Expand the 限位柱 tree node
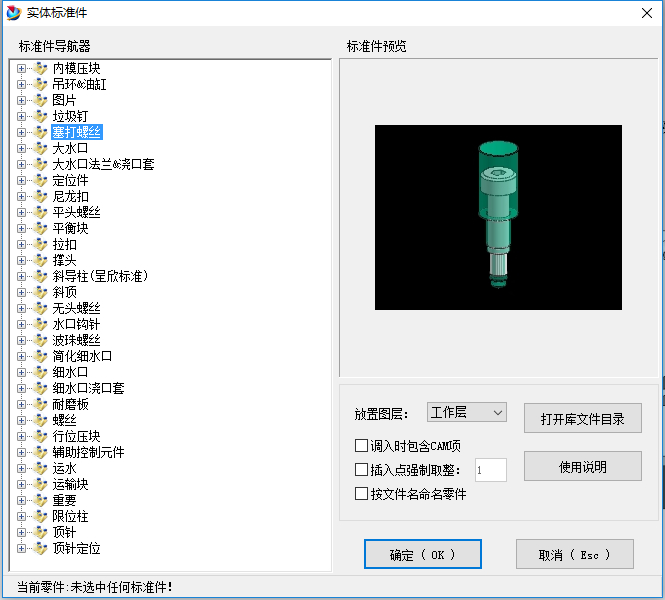The width and height of the screenshot is (665, 600). click(21, 516)
